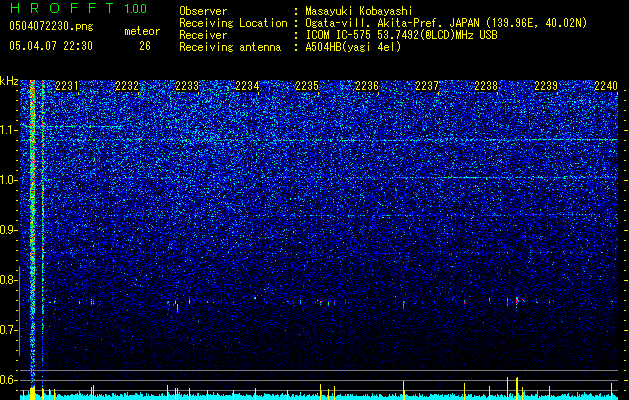Click the meteor count value 26
Image resolution: width=629 pixels, height=400 pixels.
145,46
